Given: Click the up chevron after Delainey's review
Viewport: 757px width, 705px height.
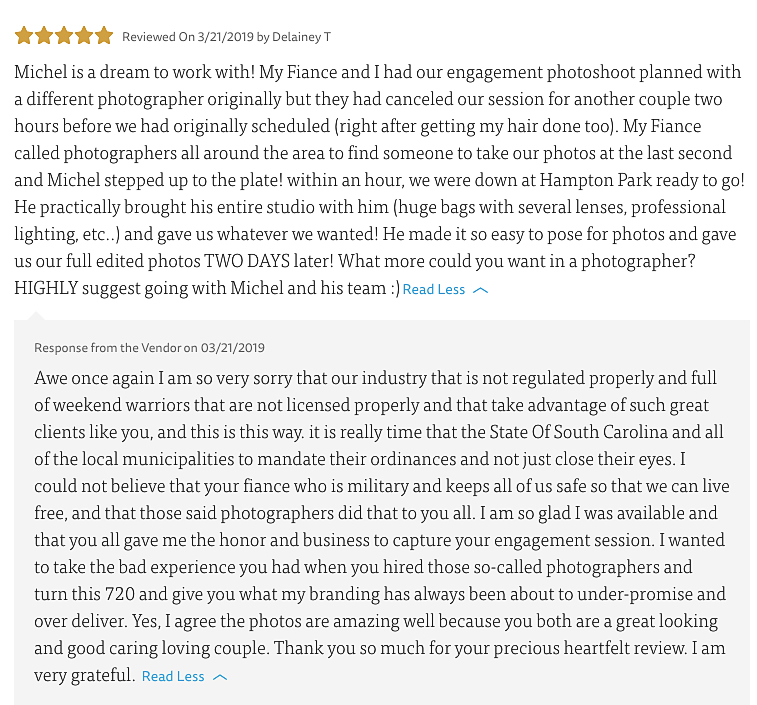Looking at the screenshot, I should [x=480, y=290].
